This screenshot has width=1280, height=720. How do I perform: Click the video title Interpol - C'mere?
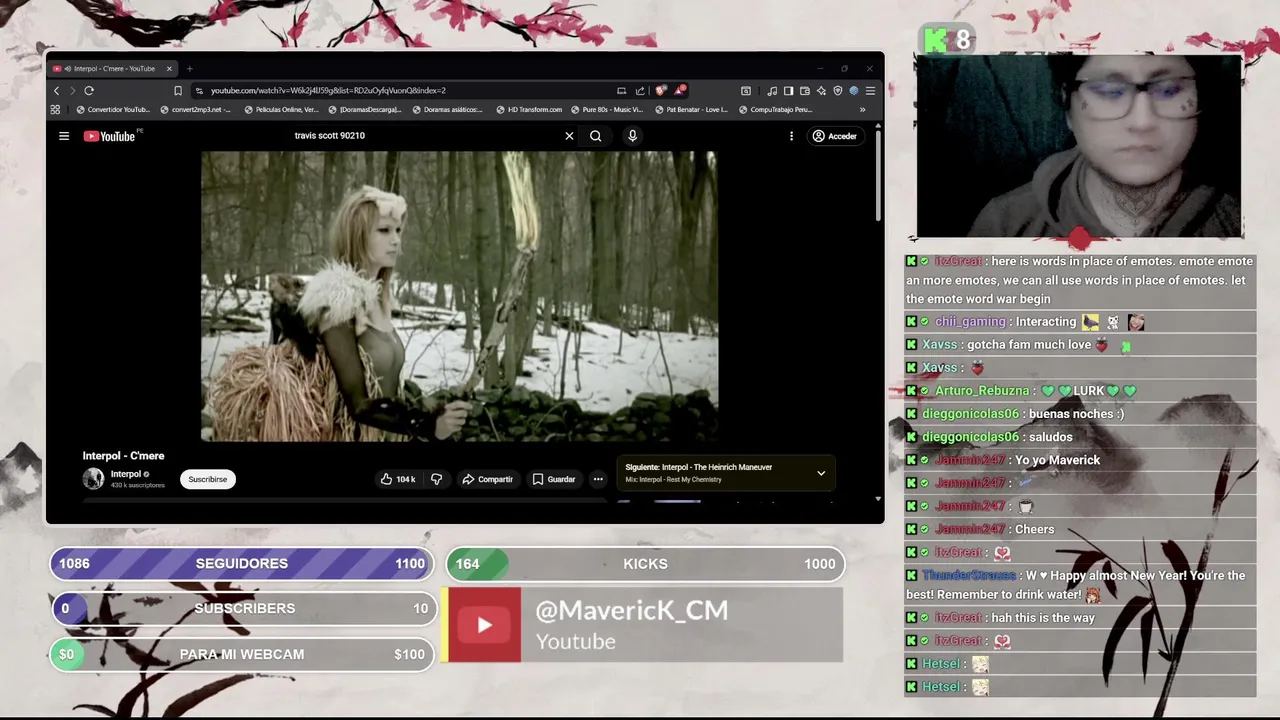click(x=123, y=456)
